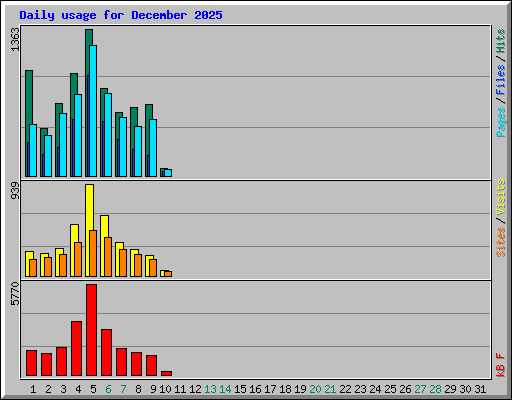Click day label 1 on x-axis

[33, 389]
